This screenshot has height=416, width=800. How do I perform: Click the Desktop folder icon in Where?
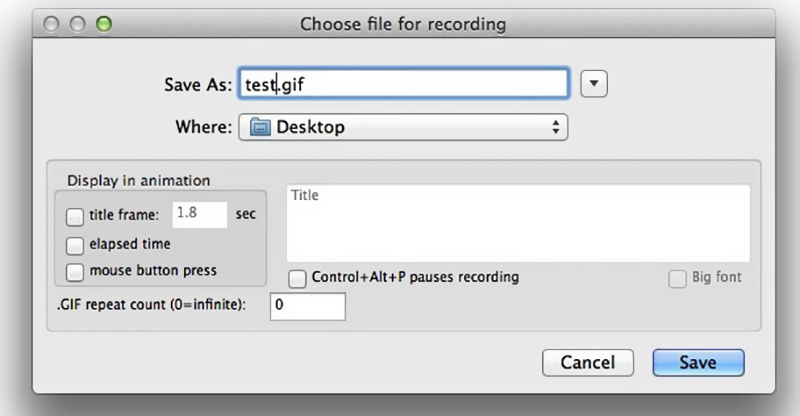pos(259,127)
